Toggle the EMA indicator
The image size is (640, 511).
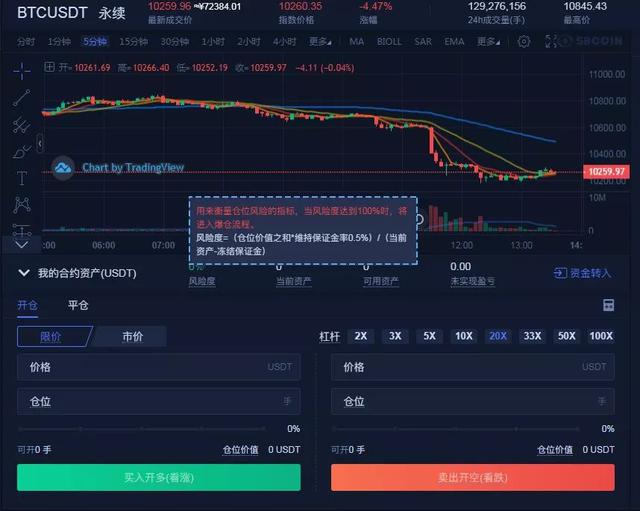[454, 42]
